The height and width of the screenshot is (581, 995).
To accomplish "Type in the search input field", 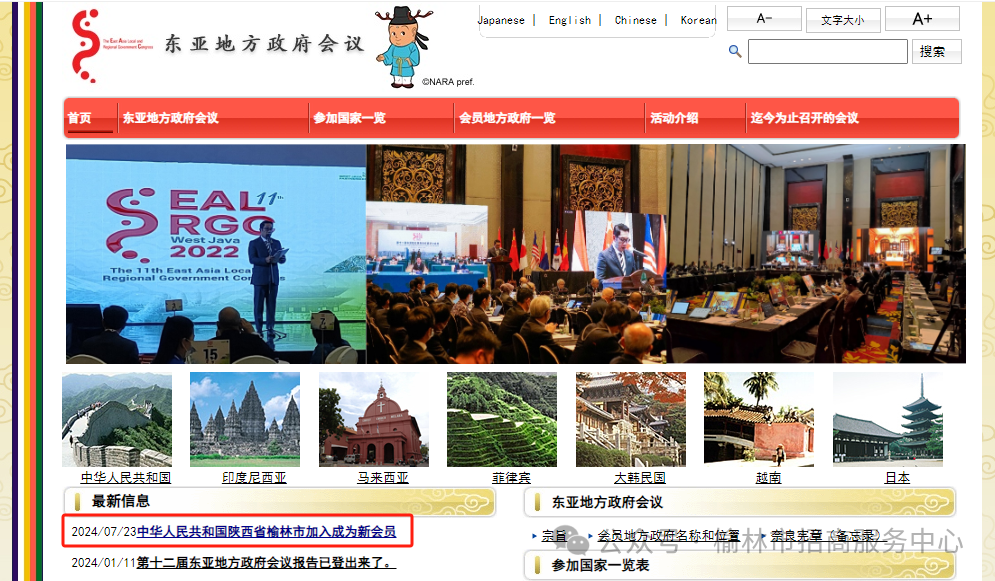I will (x=827, y=52).
